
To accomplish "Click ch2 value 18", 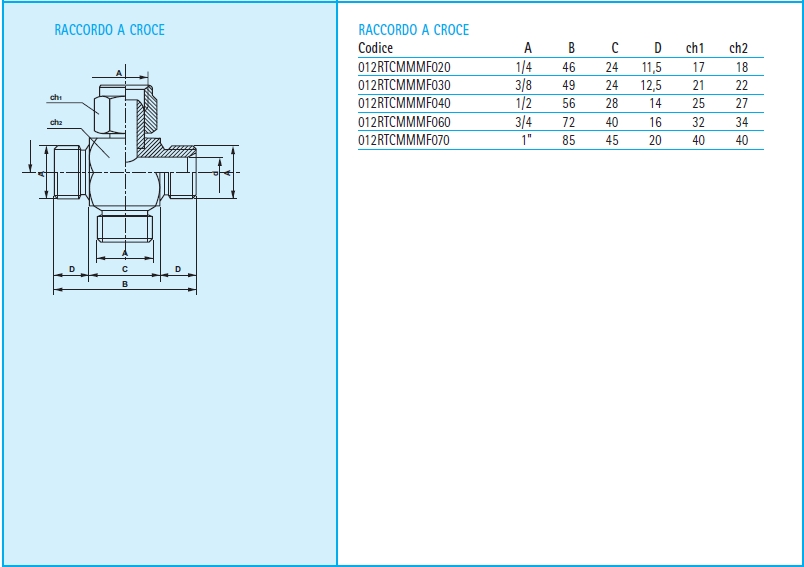I will [x=742, y=67].
